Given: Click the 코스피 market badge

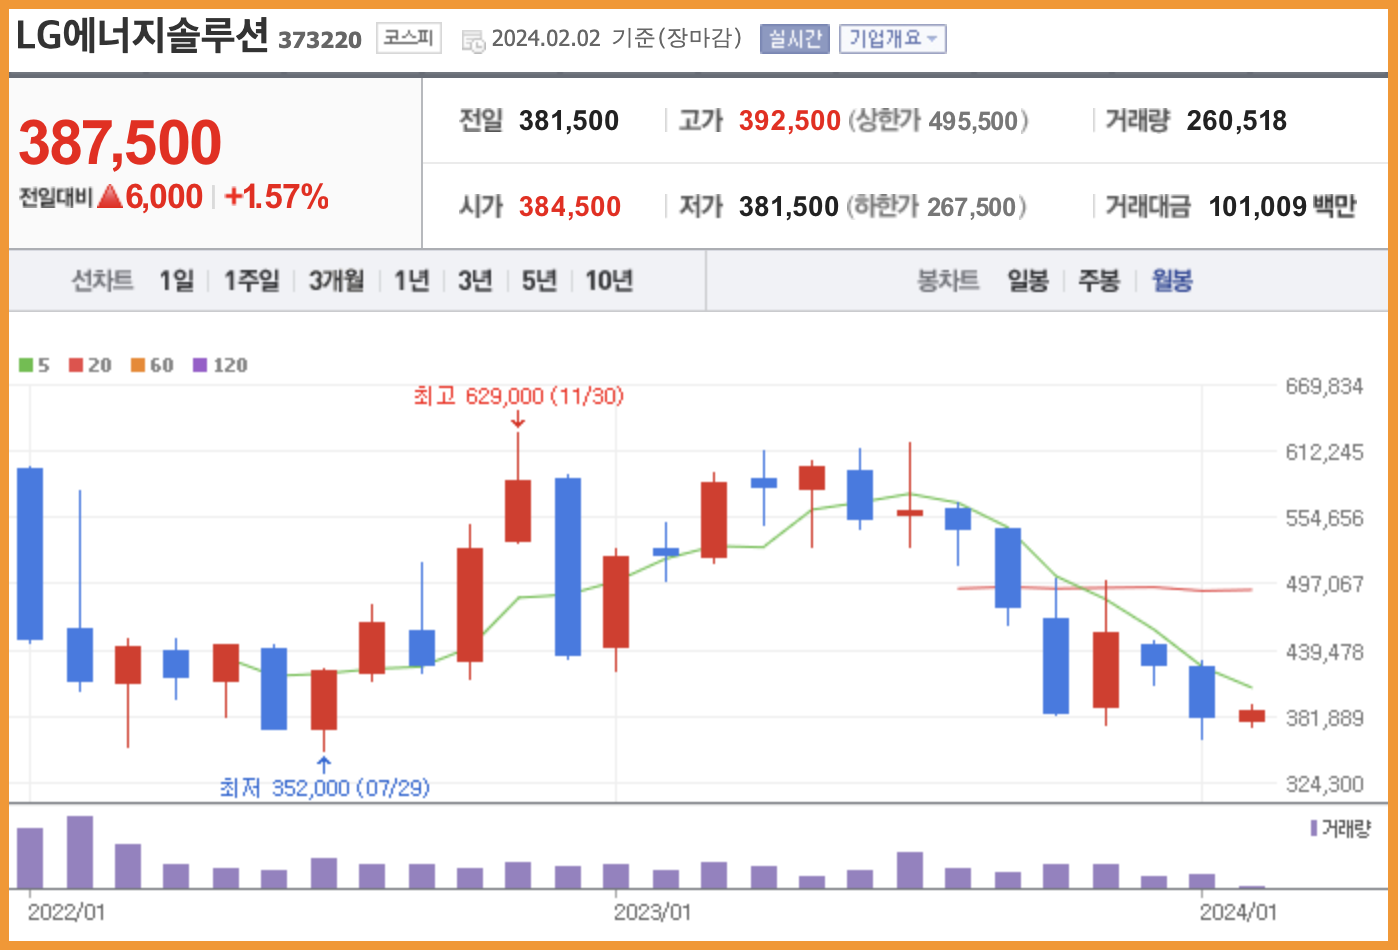Looking at the screenshot, I should tap(409, 38).
